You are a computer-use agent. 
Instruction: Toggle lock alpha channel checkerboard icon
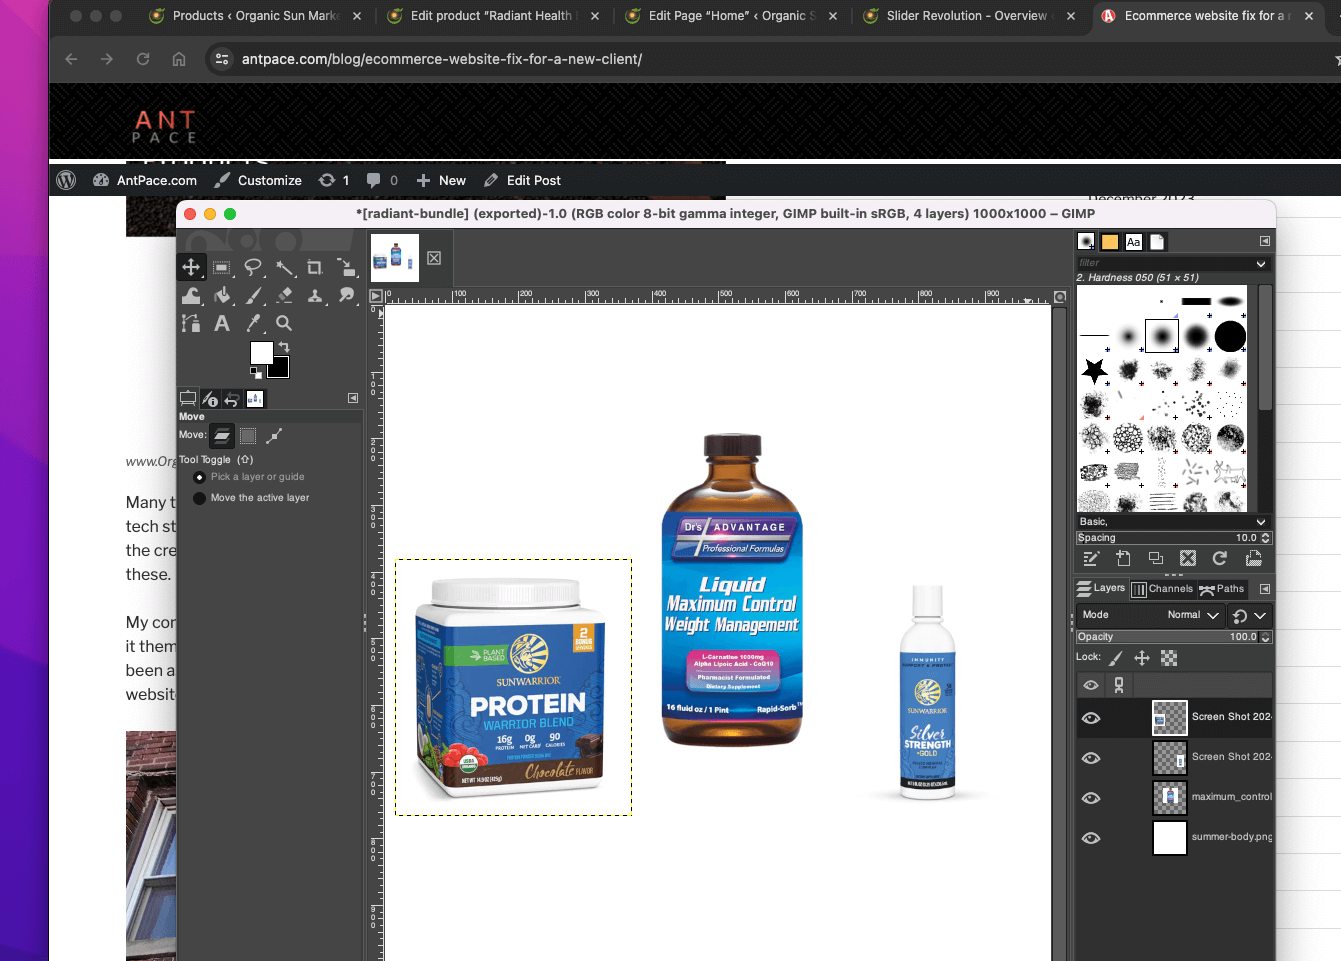[1169, 658]
